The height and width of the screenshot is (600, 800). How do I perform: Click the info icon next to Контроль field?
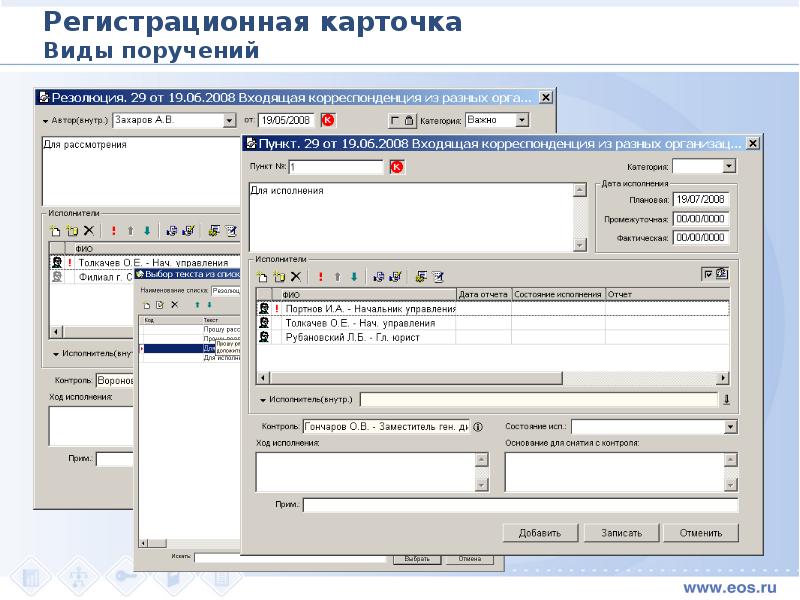point(478,427)
